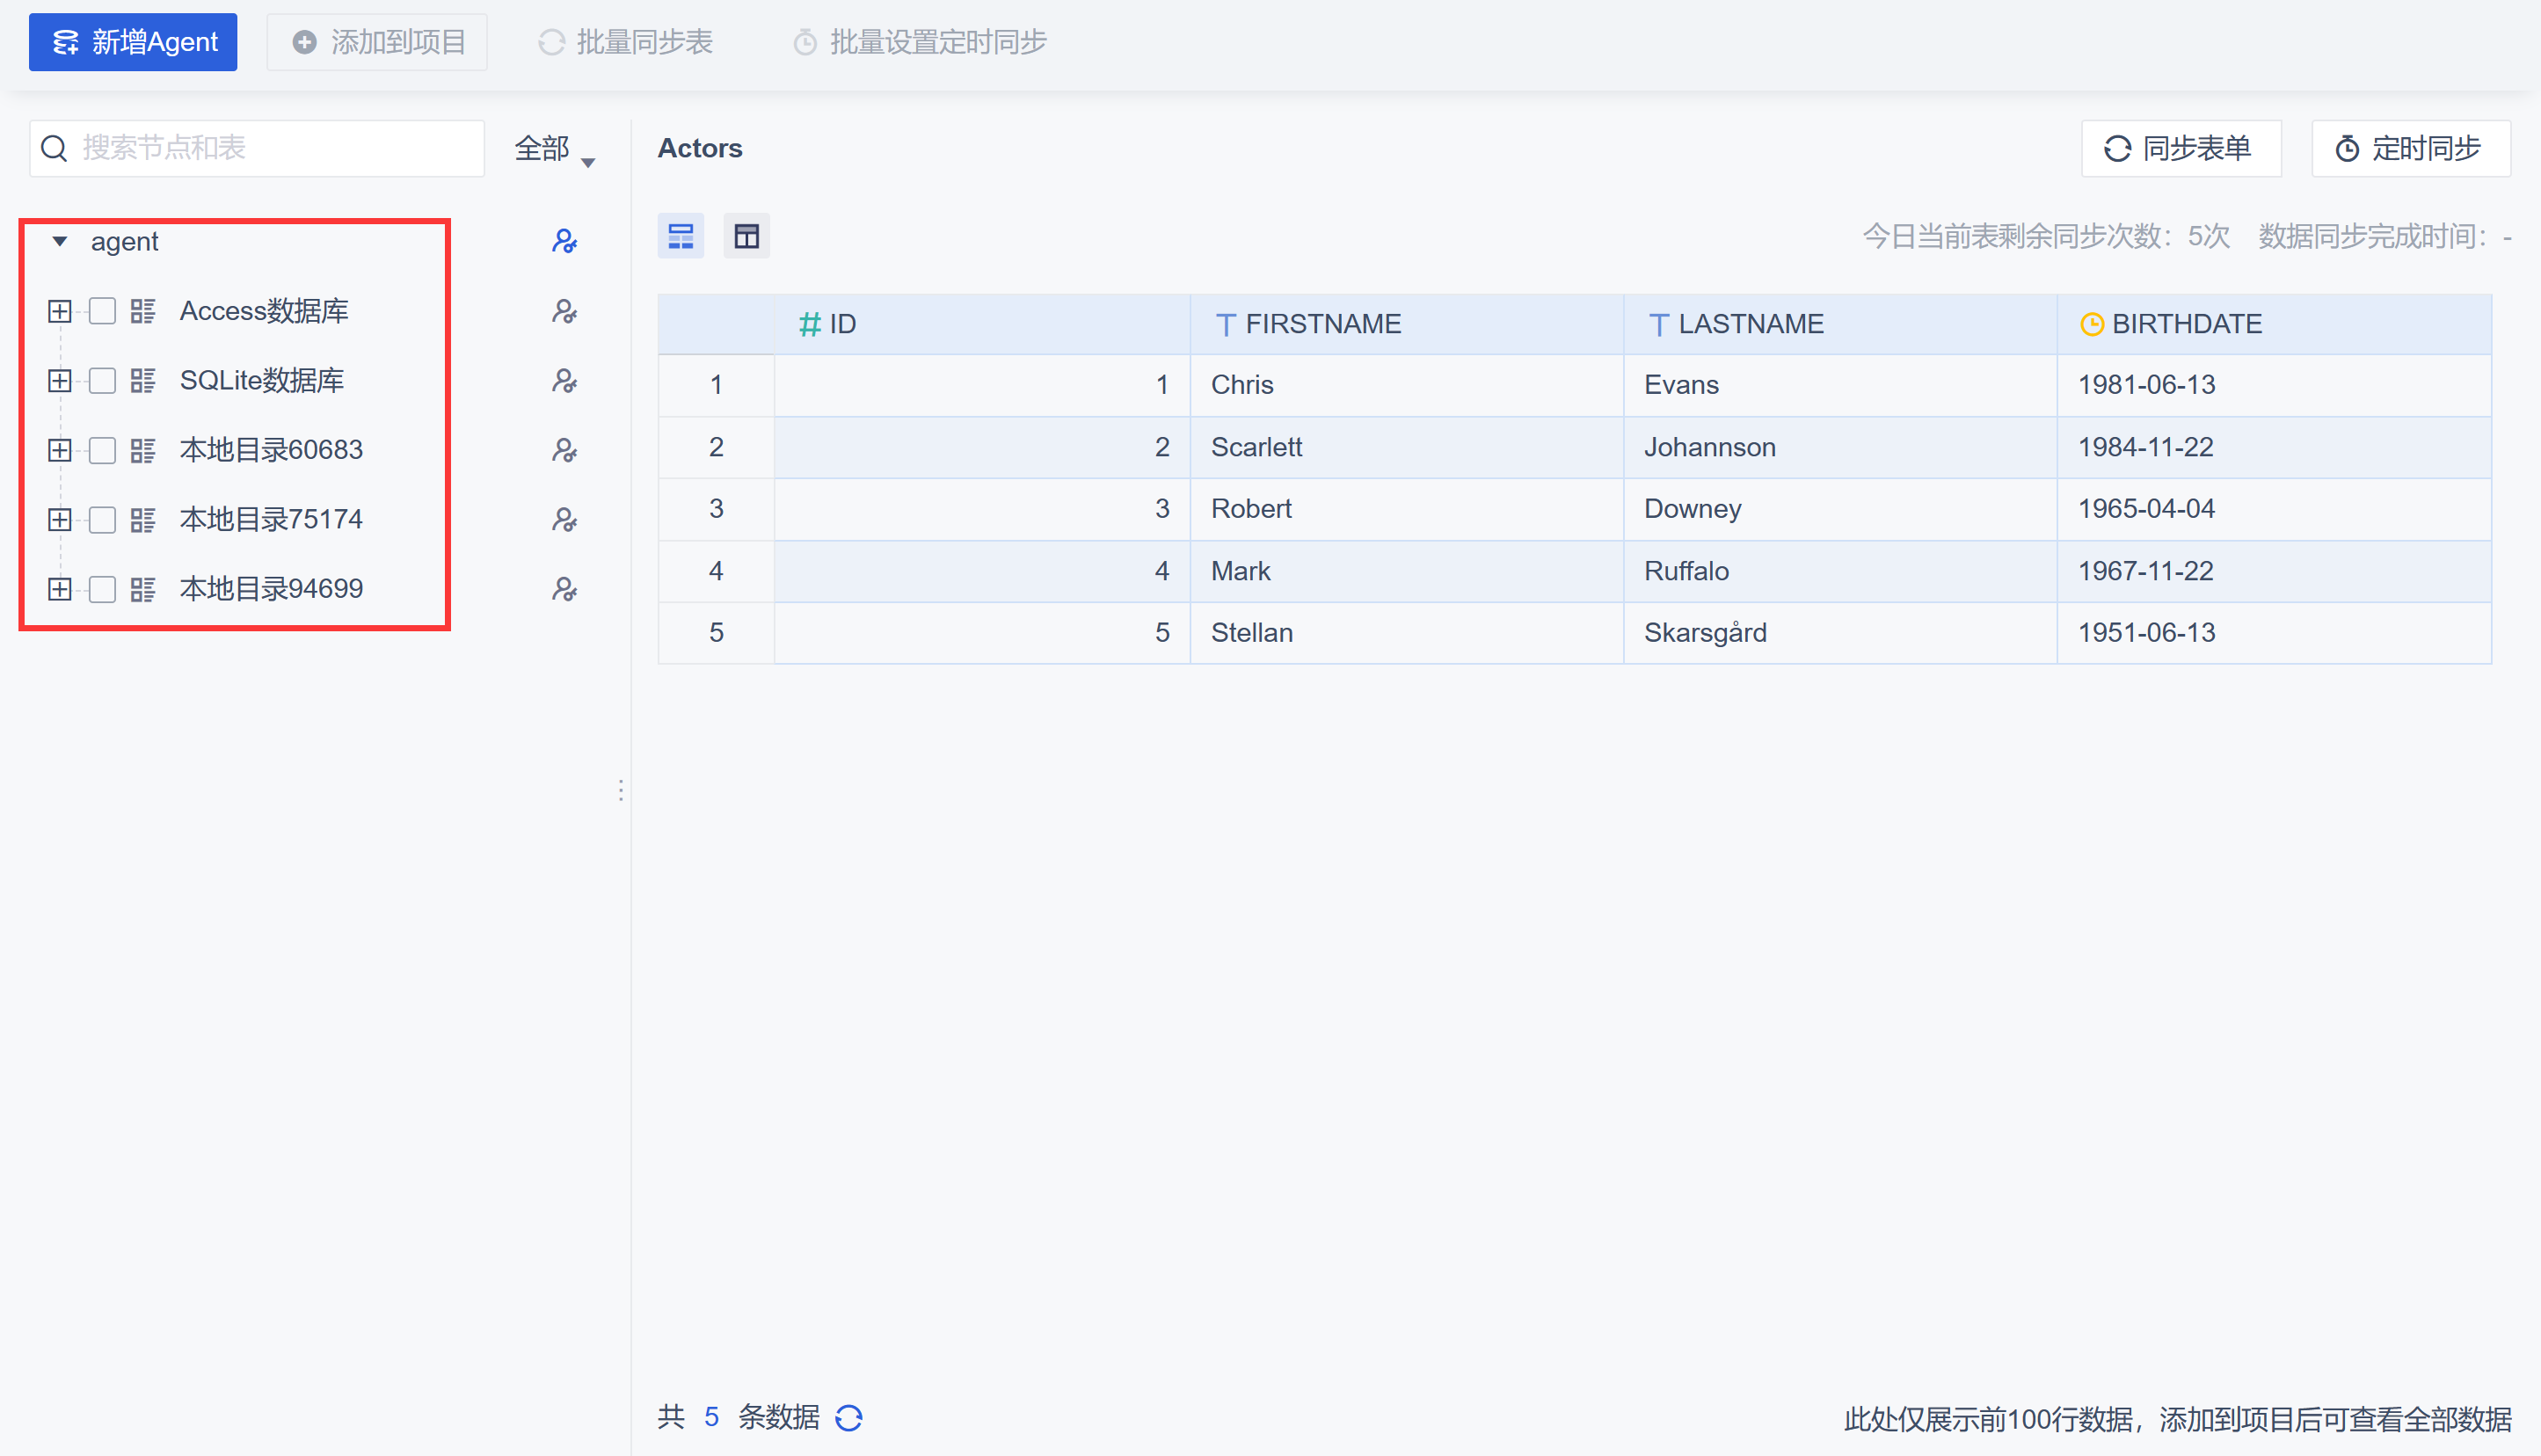Collapse the agent tree node

60,241
